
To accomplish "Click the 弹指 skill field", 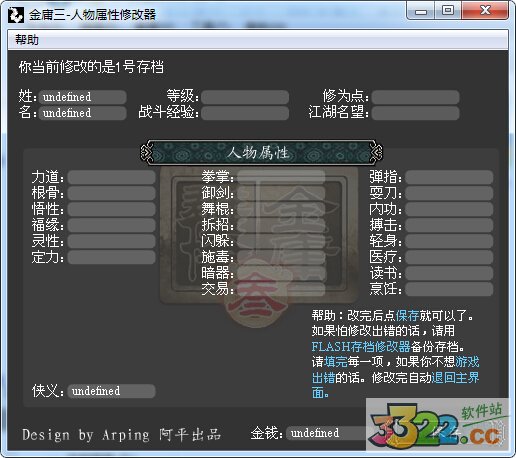I will pyautogui.click(x=449, y=177).
